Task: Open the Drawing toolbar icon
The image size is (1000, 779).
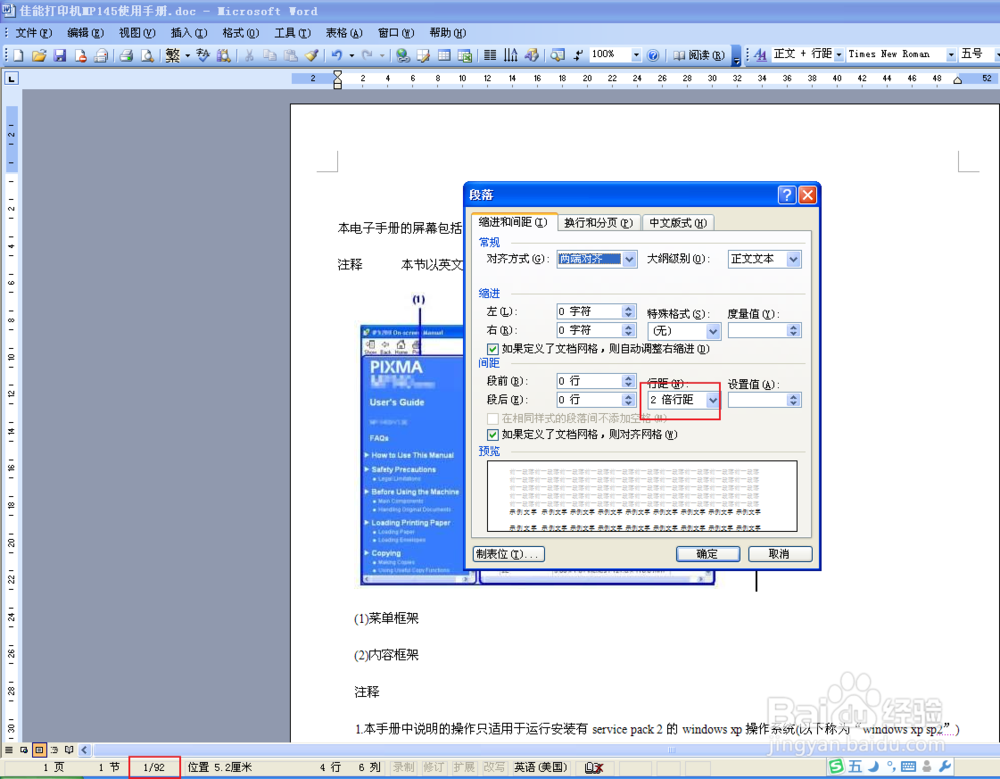Action: [532, 56]
